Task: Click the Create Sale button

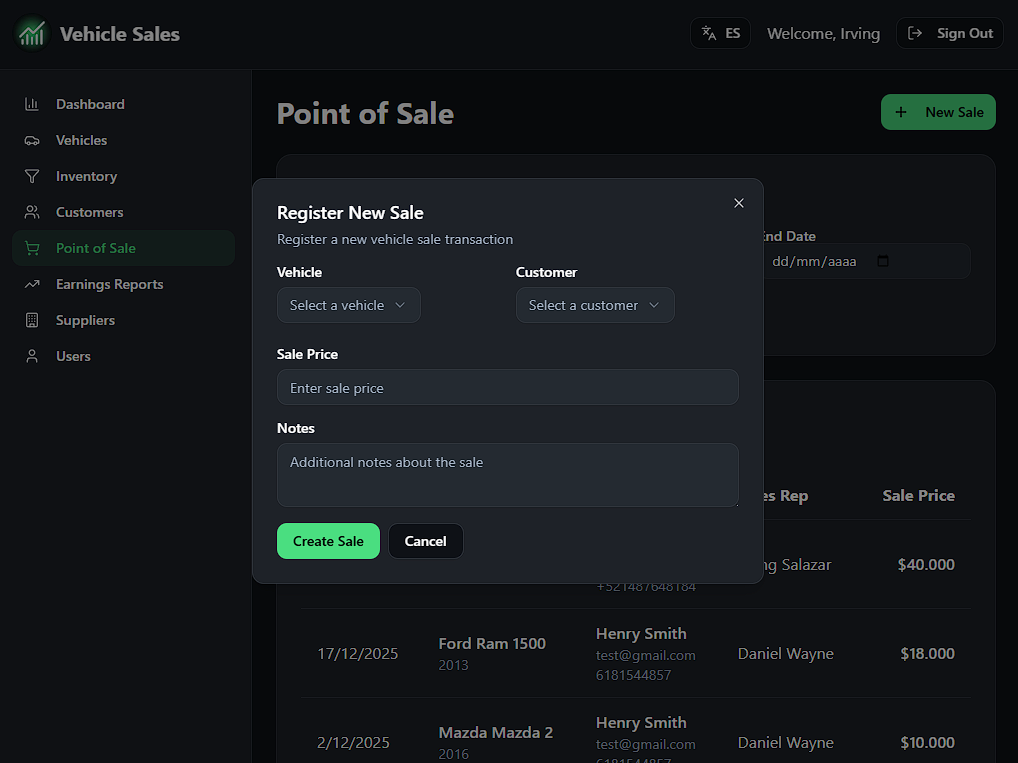Action: coord(328,541)
